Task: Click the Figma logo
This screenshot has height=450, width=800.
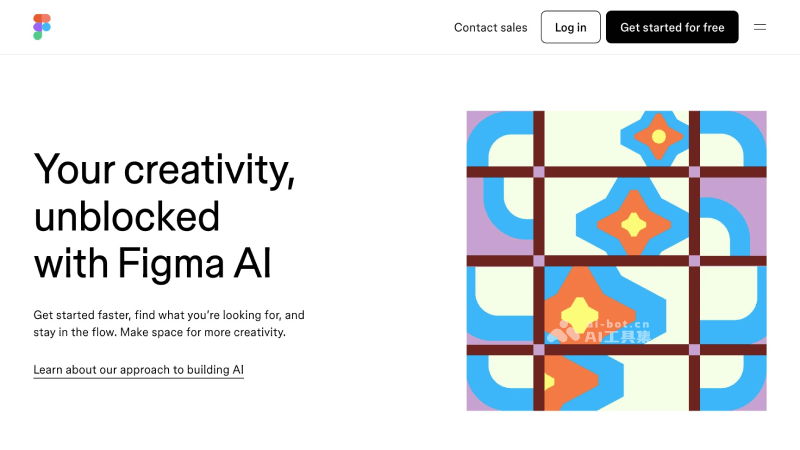Action: pos(41,27)
